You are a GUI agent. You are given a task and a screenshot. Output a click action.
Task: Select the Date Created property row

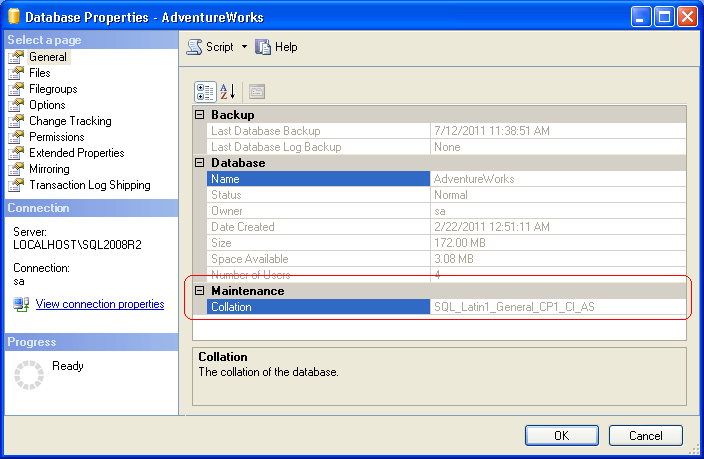[446, 227]
